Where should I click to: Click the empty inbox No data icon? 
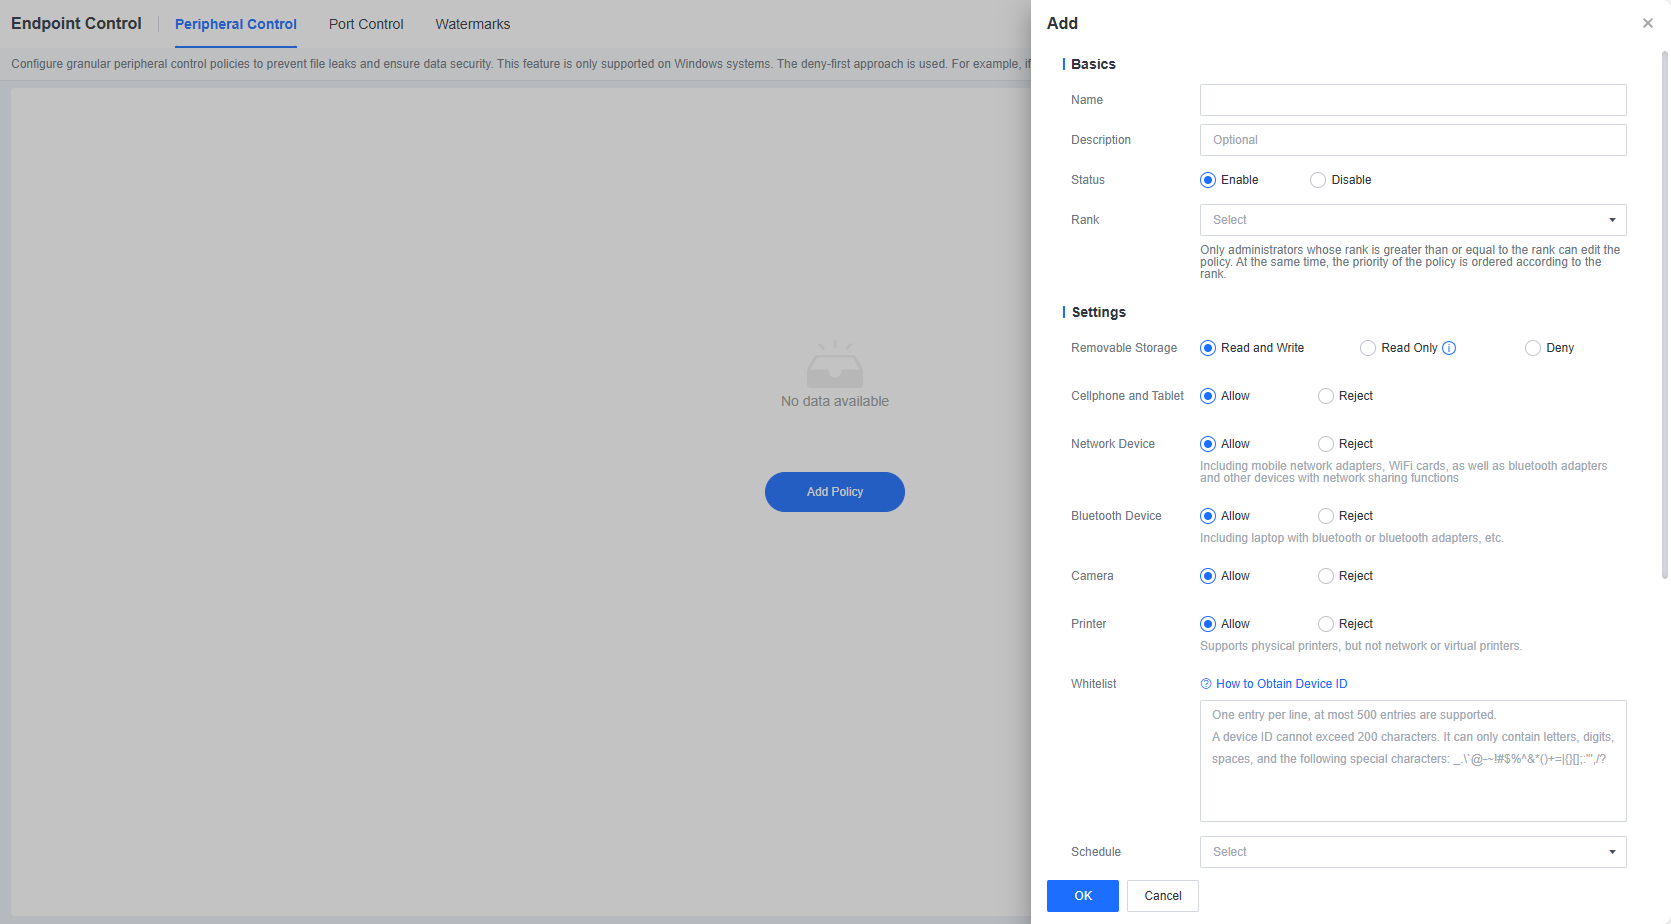835,364
